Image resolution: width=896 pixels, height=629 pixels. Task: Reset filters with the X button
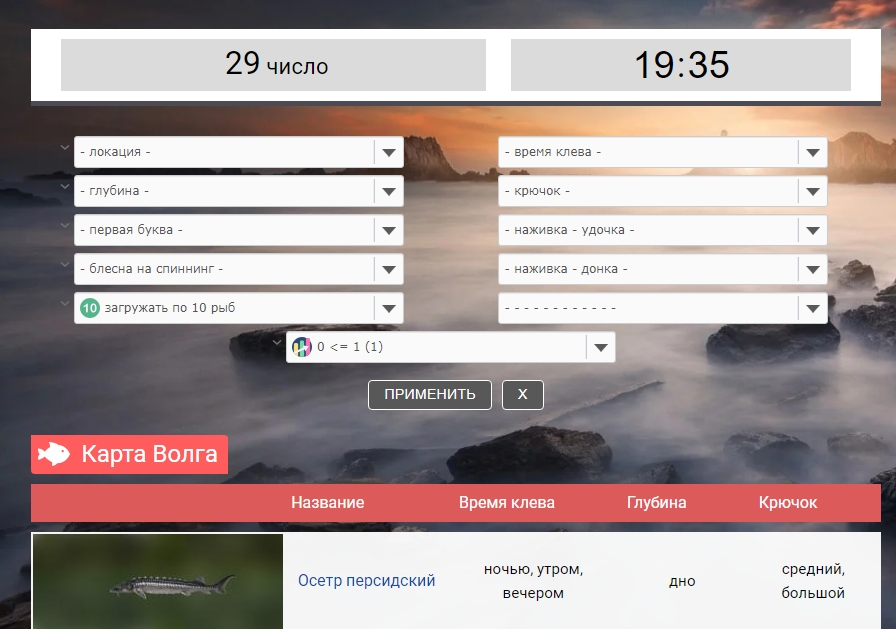pyautogui.click(x=522, y=394)
